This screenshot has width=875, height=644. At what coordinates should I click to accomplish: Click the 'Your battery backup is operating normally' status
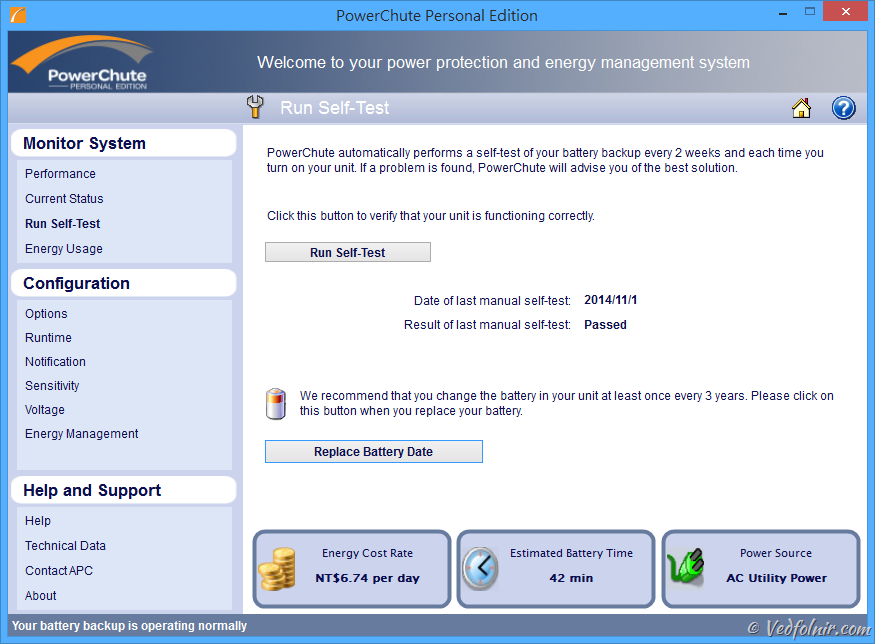click(129, 626)
